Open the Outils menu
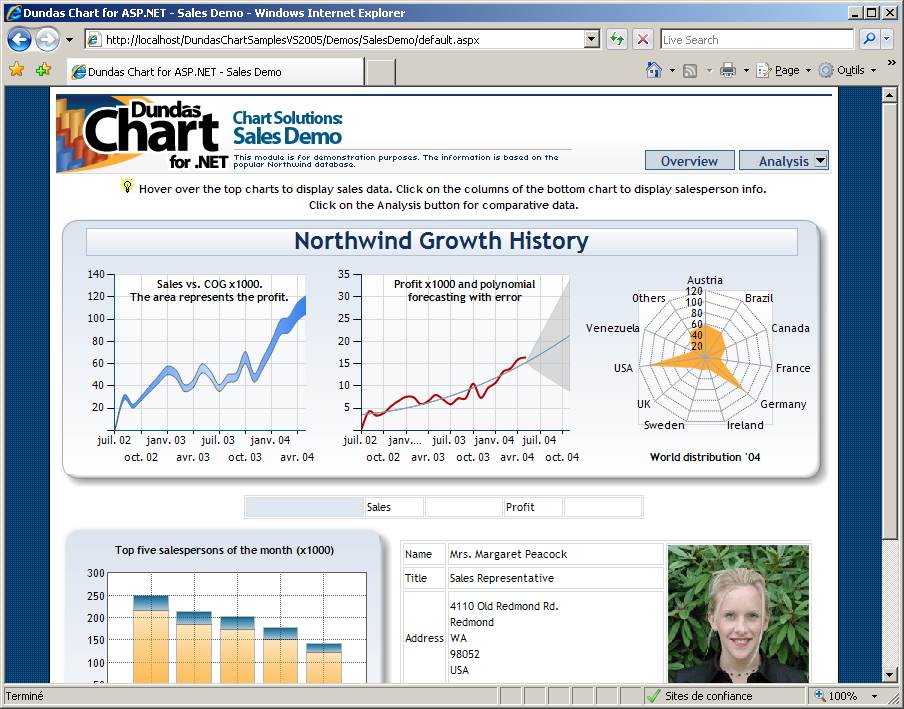The height and width of the screenshot is (709, 904). pyautogui.click(x=848, y=70)
